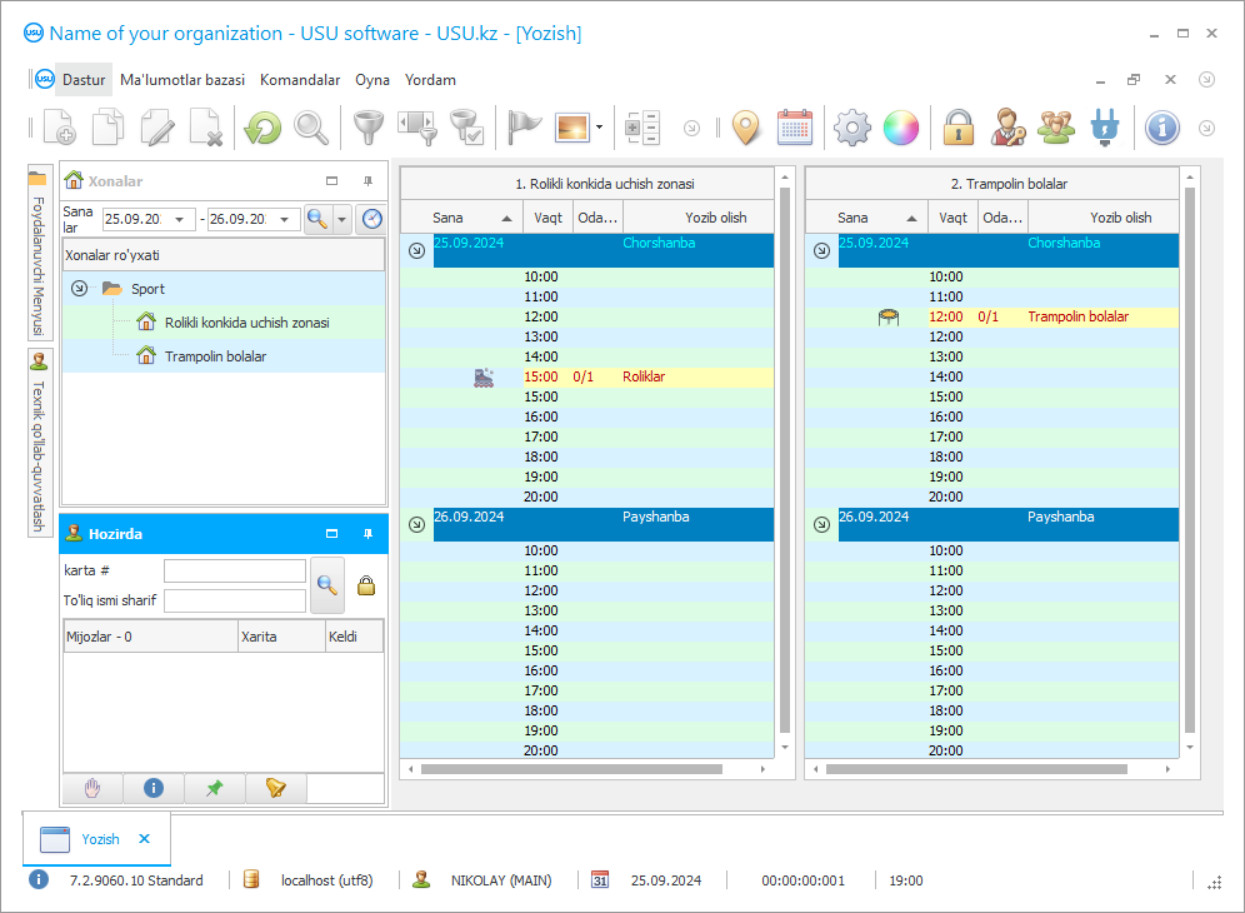
Task: Maximize the Xonalar panel
Action: click(x=332, y=181)
